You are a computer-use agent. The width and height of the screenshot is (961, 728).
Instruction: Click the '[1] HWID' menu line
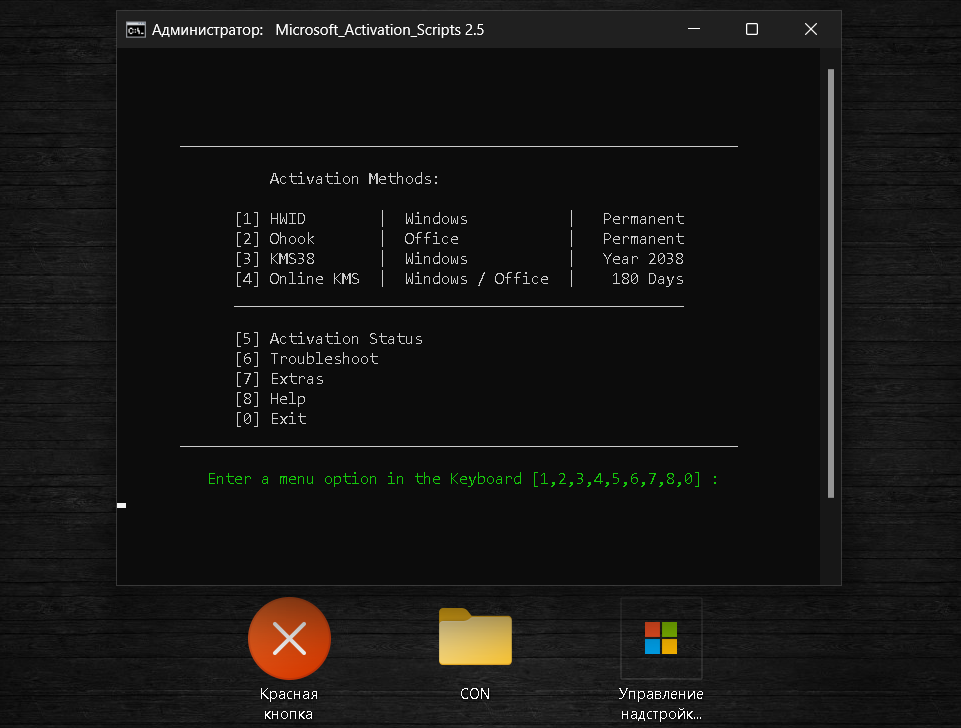click(459, 219)
